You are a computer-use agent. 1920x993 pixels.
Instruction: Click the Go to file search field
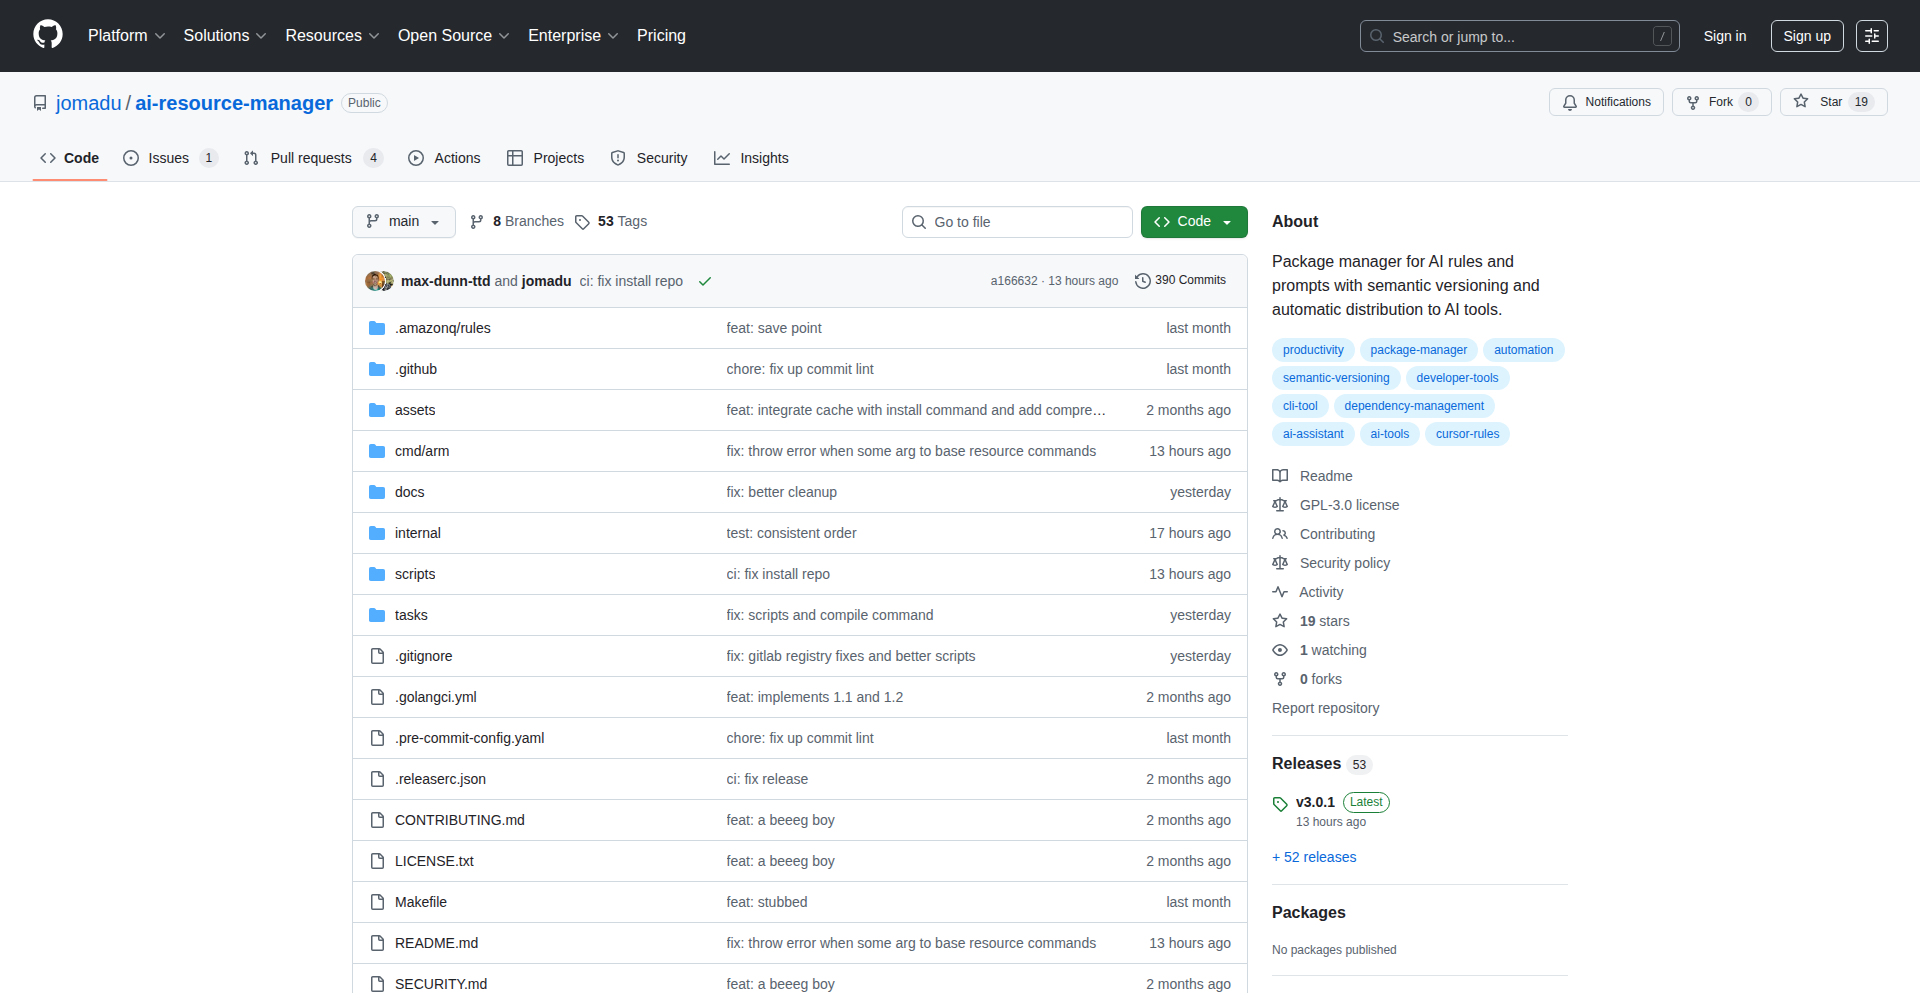point(1017,221)
